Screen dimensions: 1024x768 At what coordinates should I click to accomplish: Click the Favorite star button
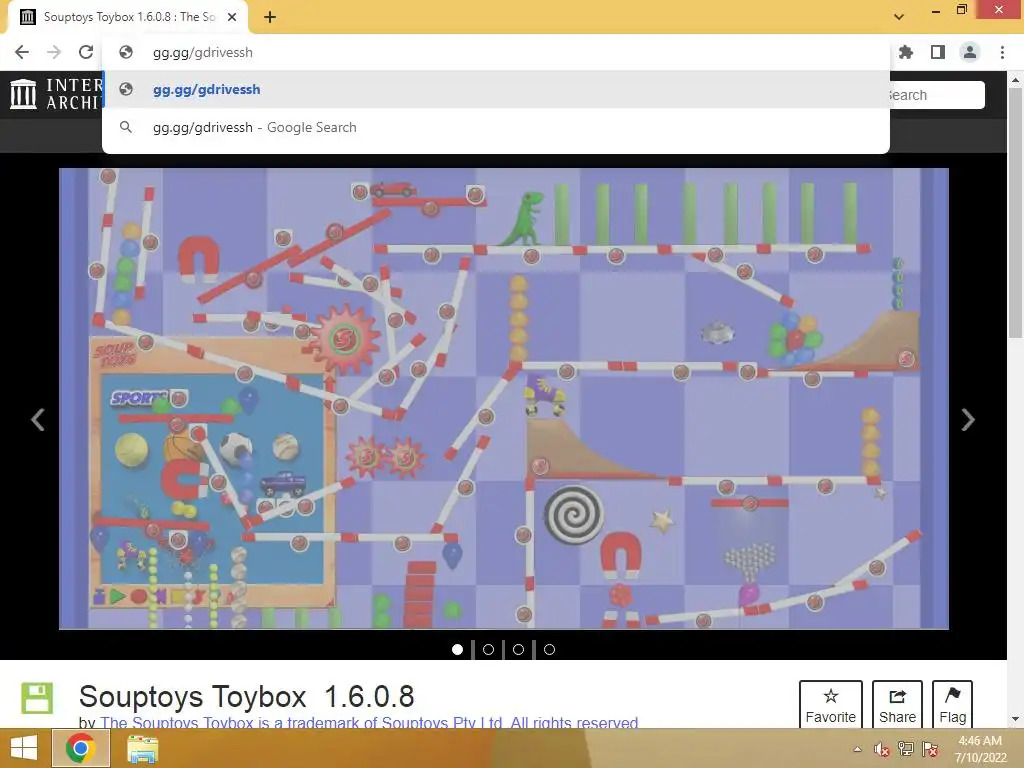pyautogui.click(x=831, y=704)
